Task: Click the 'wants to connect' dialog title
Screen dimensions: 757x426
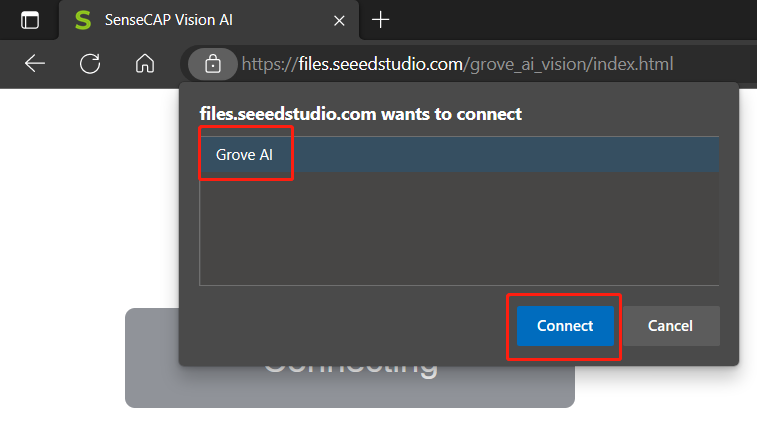Action: [x=361, y=114]
